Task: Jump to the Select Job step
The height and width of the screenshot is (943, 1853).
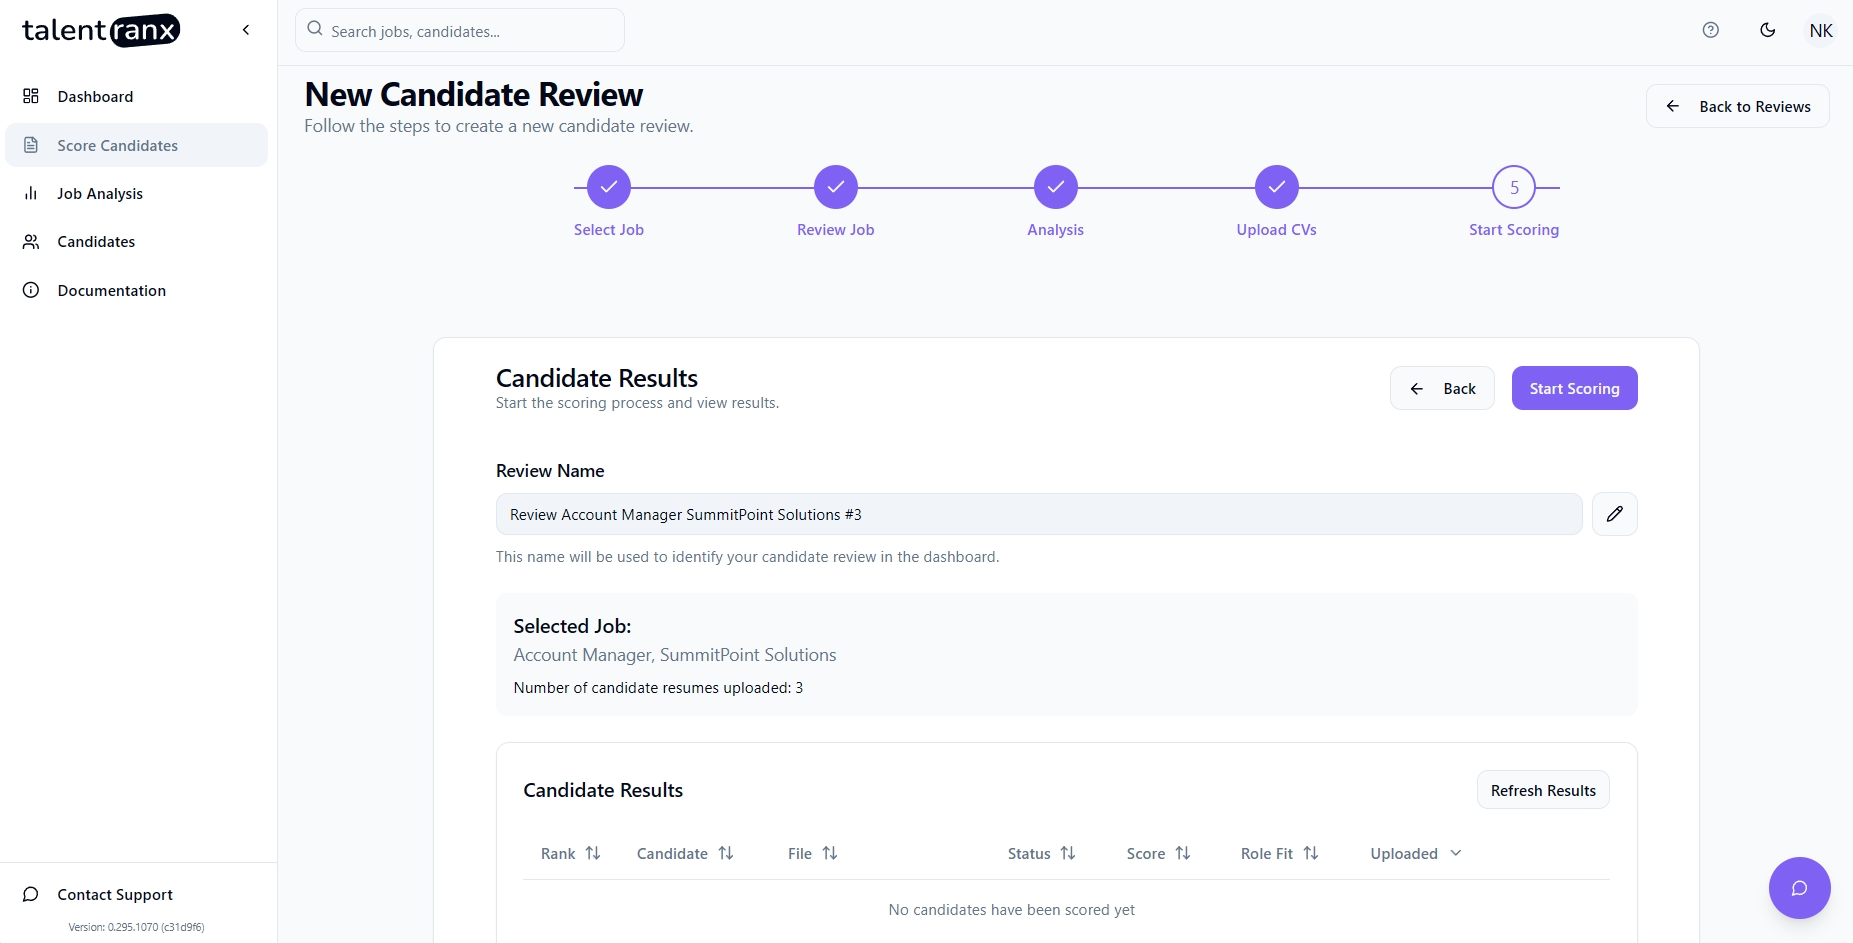Action: (608, 187)
